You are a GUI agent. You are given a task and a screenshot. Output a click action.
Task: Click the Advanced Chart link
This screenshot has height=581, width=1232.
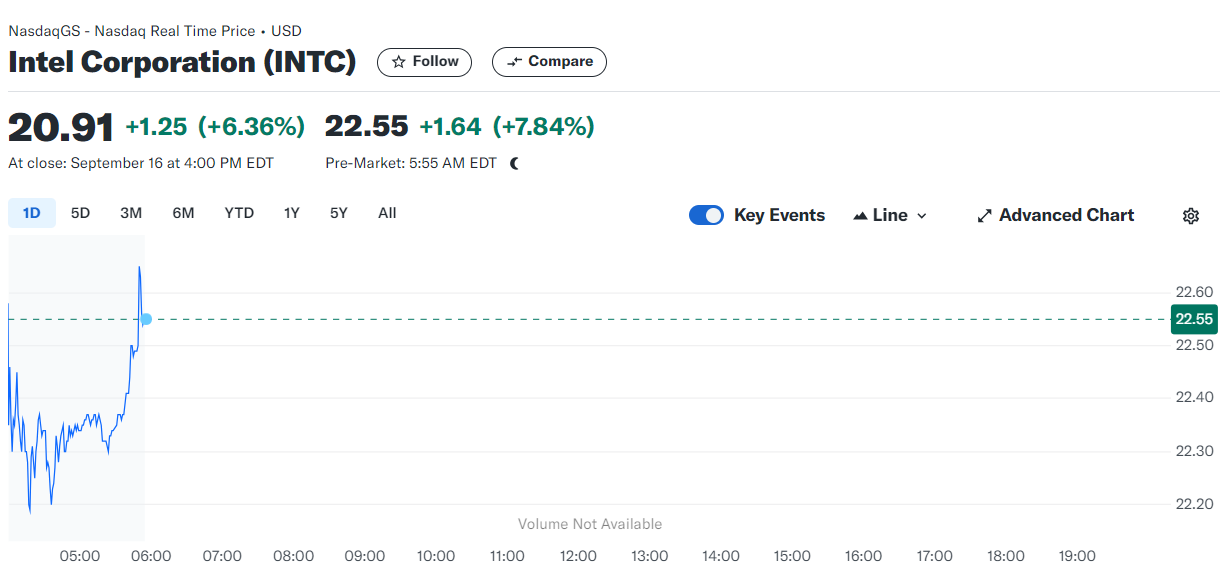click(1066, 215)
